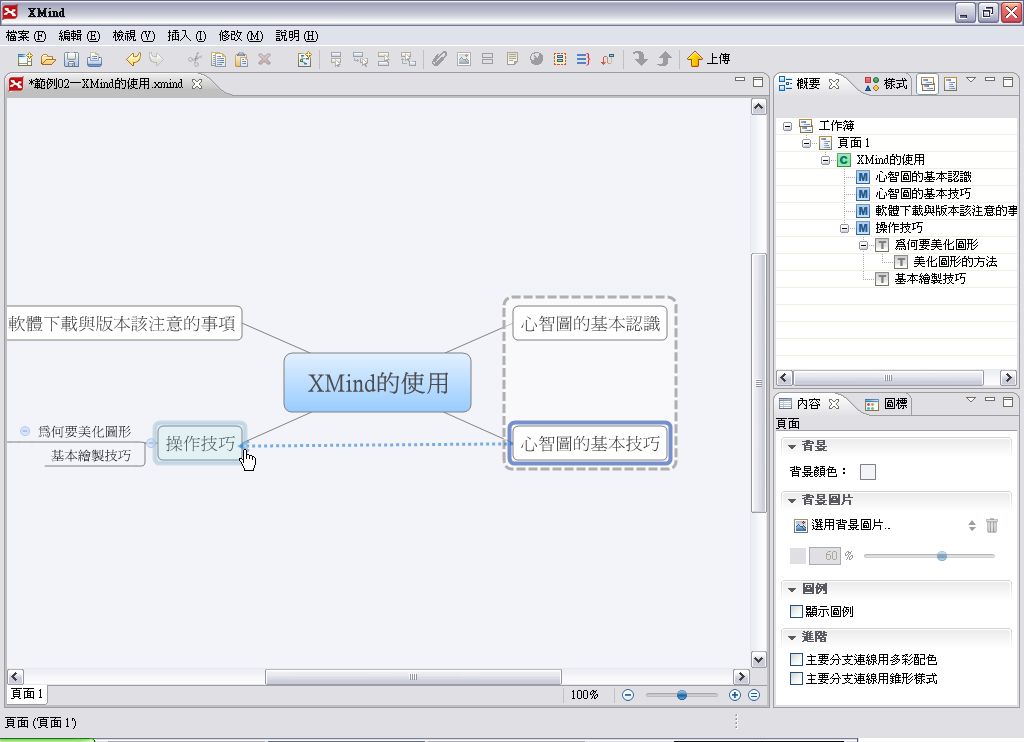Paste using the clipboard toolbar icon
The image size is (1024, 742).
click(241, 59)
